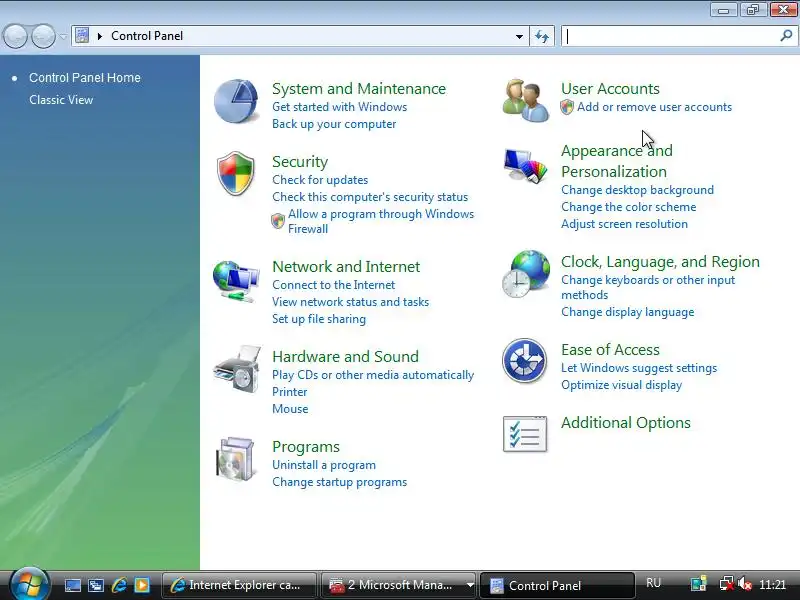Click the User Accounts people icon

tap(526, 100)
